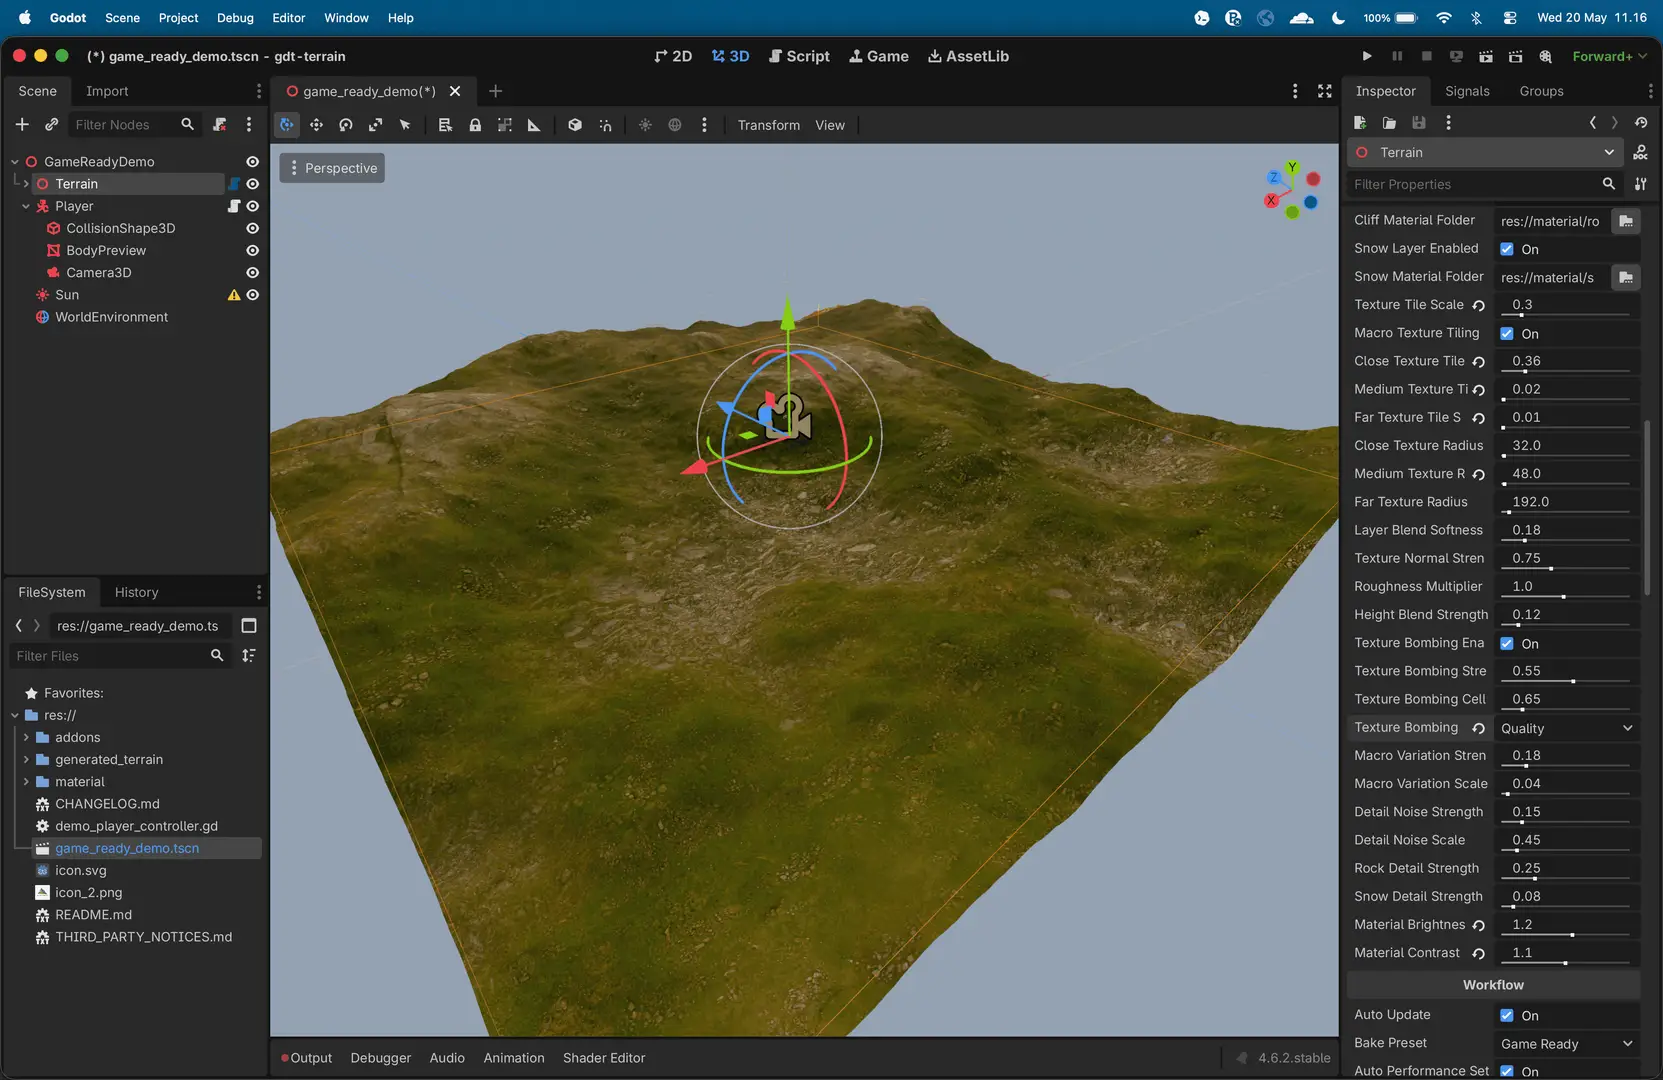
Task: Toggle lock icon in viewport toolbar
Action: [475, 125]
